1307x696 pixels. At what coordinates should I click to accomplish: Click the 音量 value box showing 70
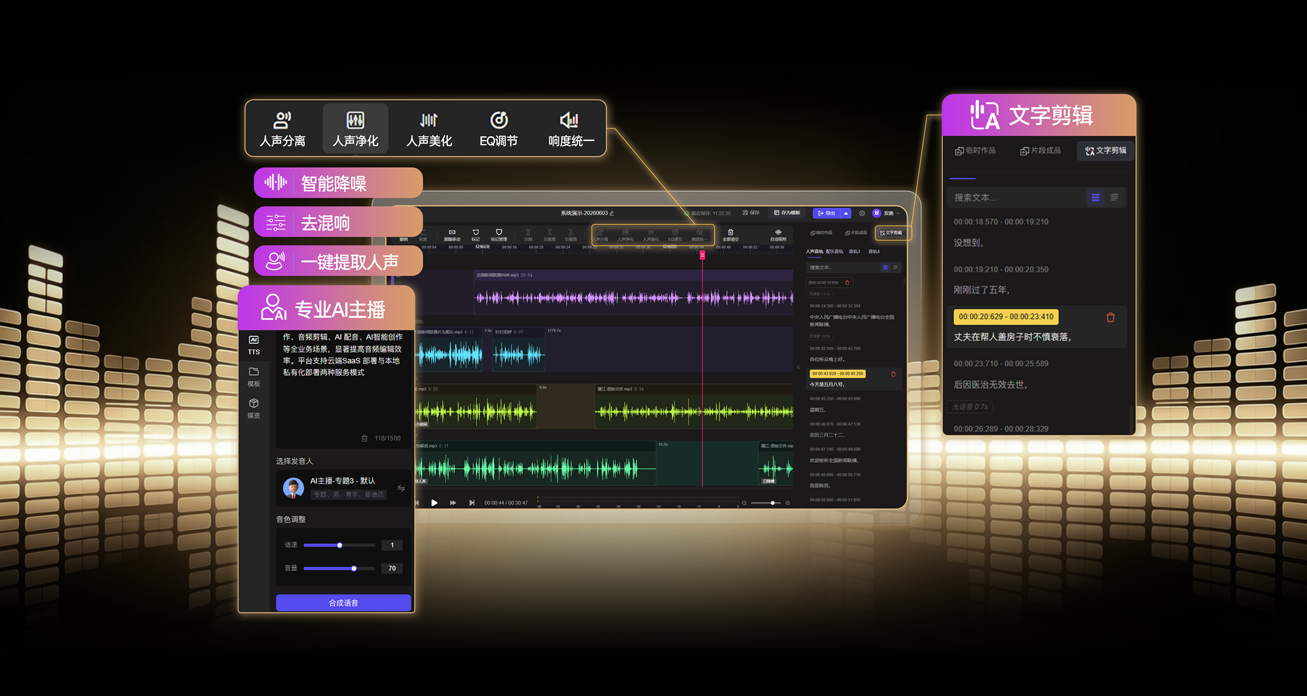click(x=392, y=568)
